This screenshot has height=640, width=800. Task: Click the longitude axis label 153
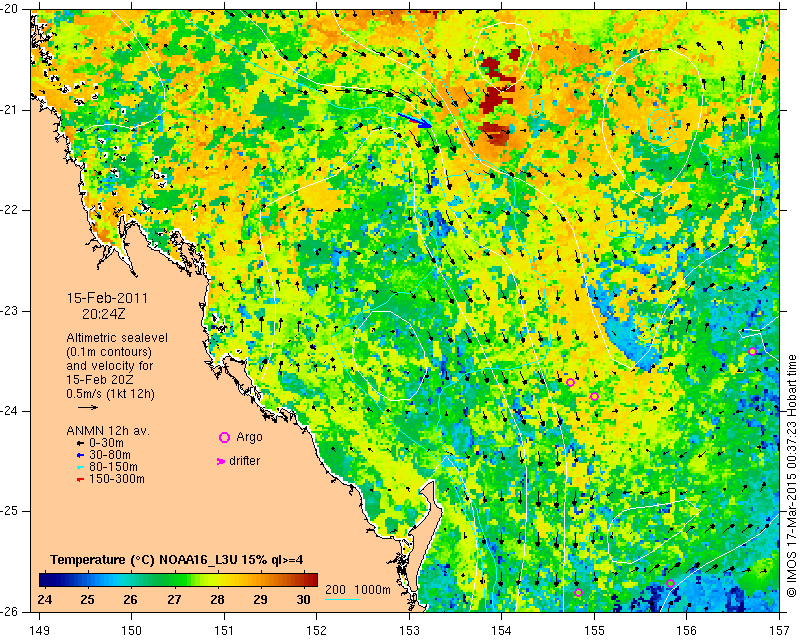410,631
